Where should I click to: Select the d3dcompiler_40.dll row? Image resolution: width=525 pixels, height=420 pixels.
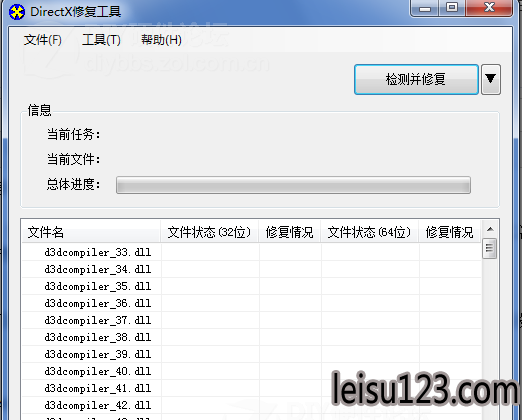(x=251, y=371)
